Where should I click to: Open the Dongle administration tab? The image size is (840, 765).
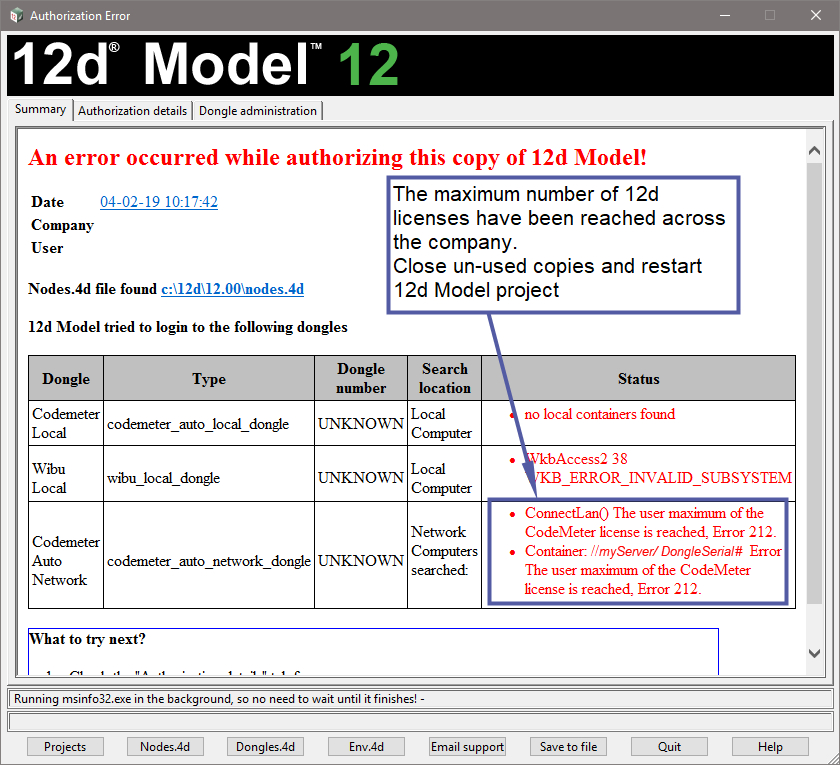258,111
